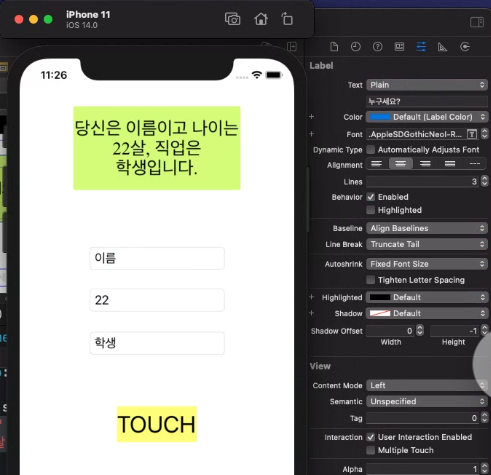The image size is (491, 475).
Task: Click Shadow Offset Width stepper
Action: click(420, 331)
